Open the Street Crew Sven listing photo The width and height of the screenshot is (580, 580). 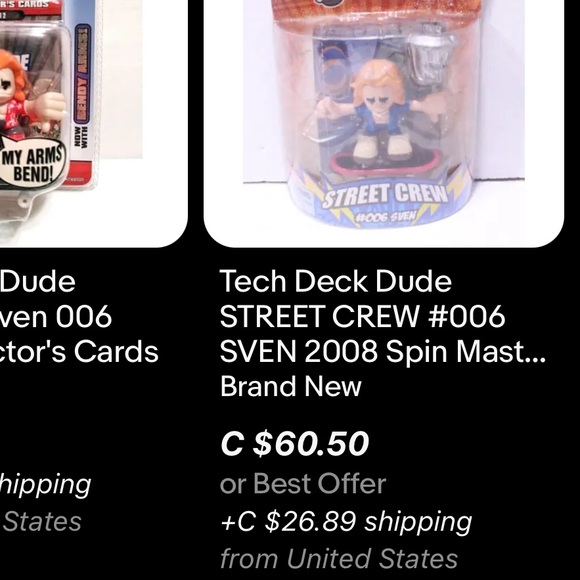click(384, 124)
